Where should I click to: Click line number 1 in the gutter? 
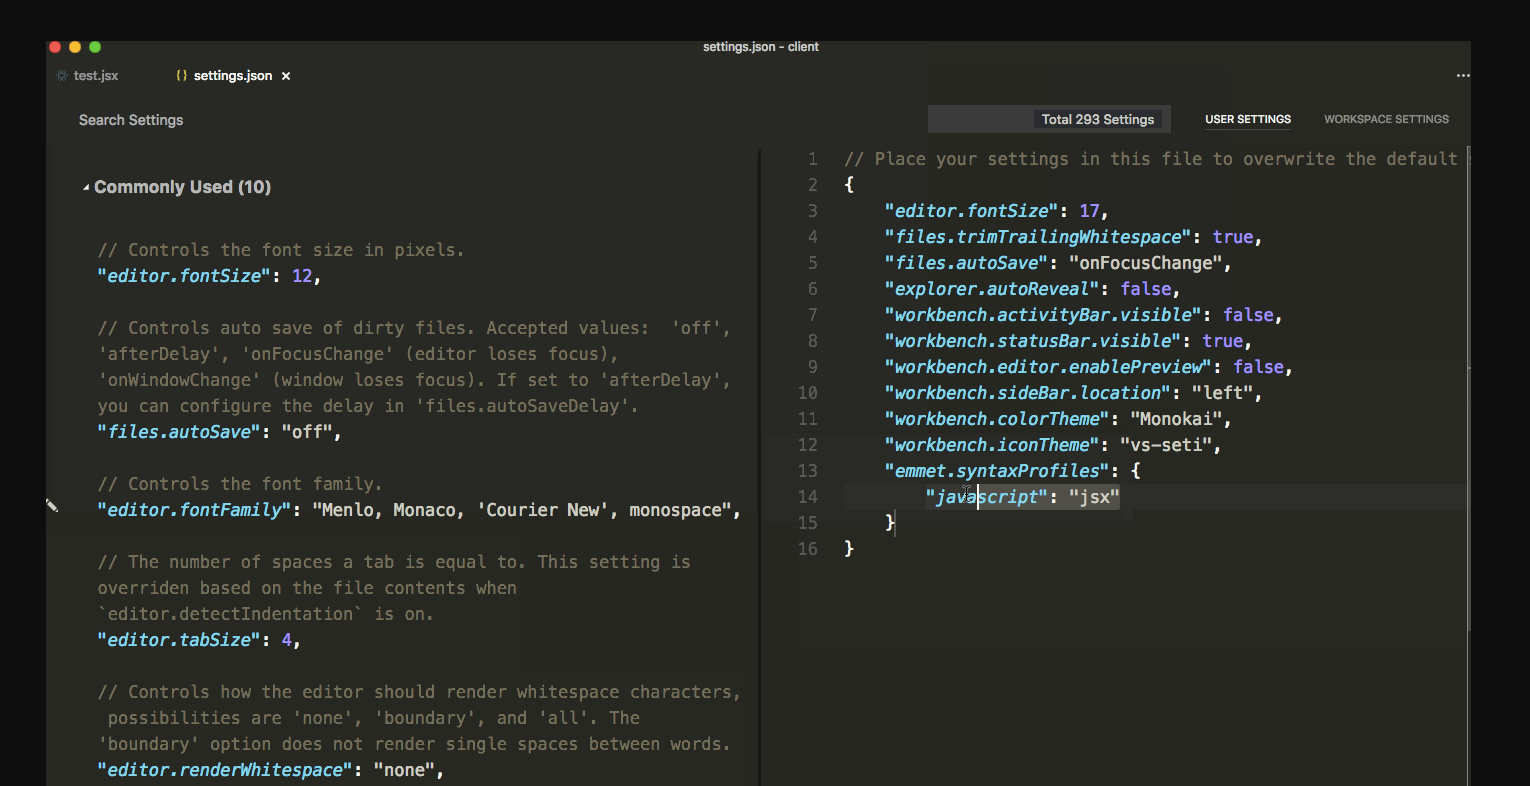click(x=813, y=159)
